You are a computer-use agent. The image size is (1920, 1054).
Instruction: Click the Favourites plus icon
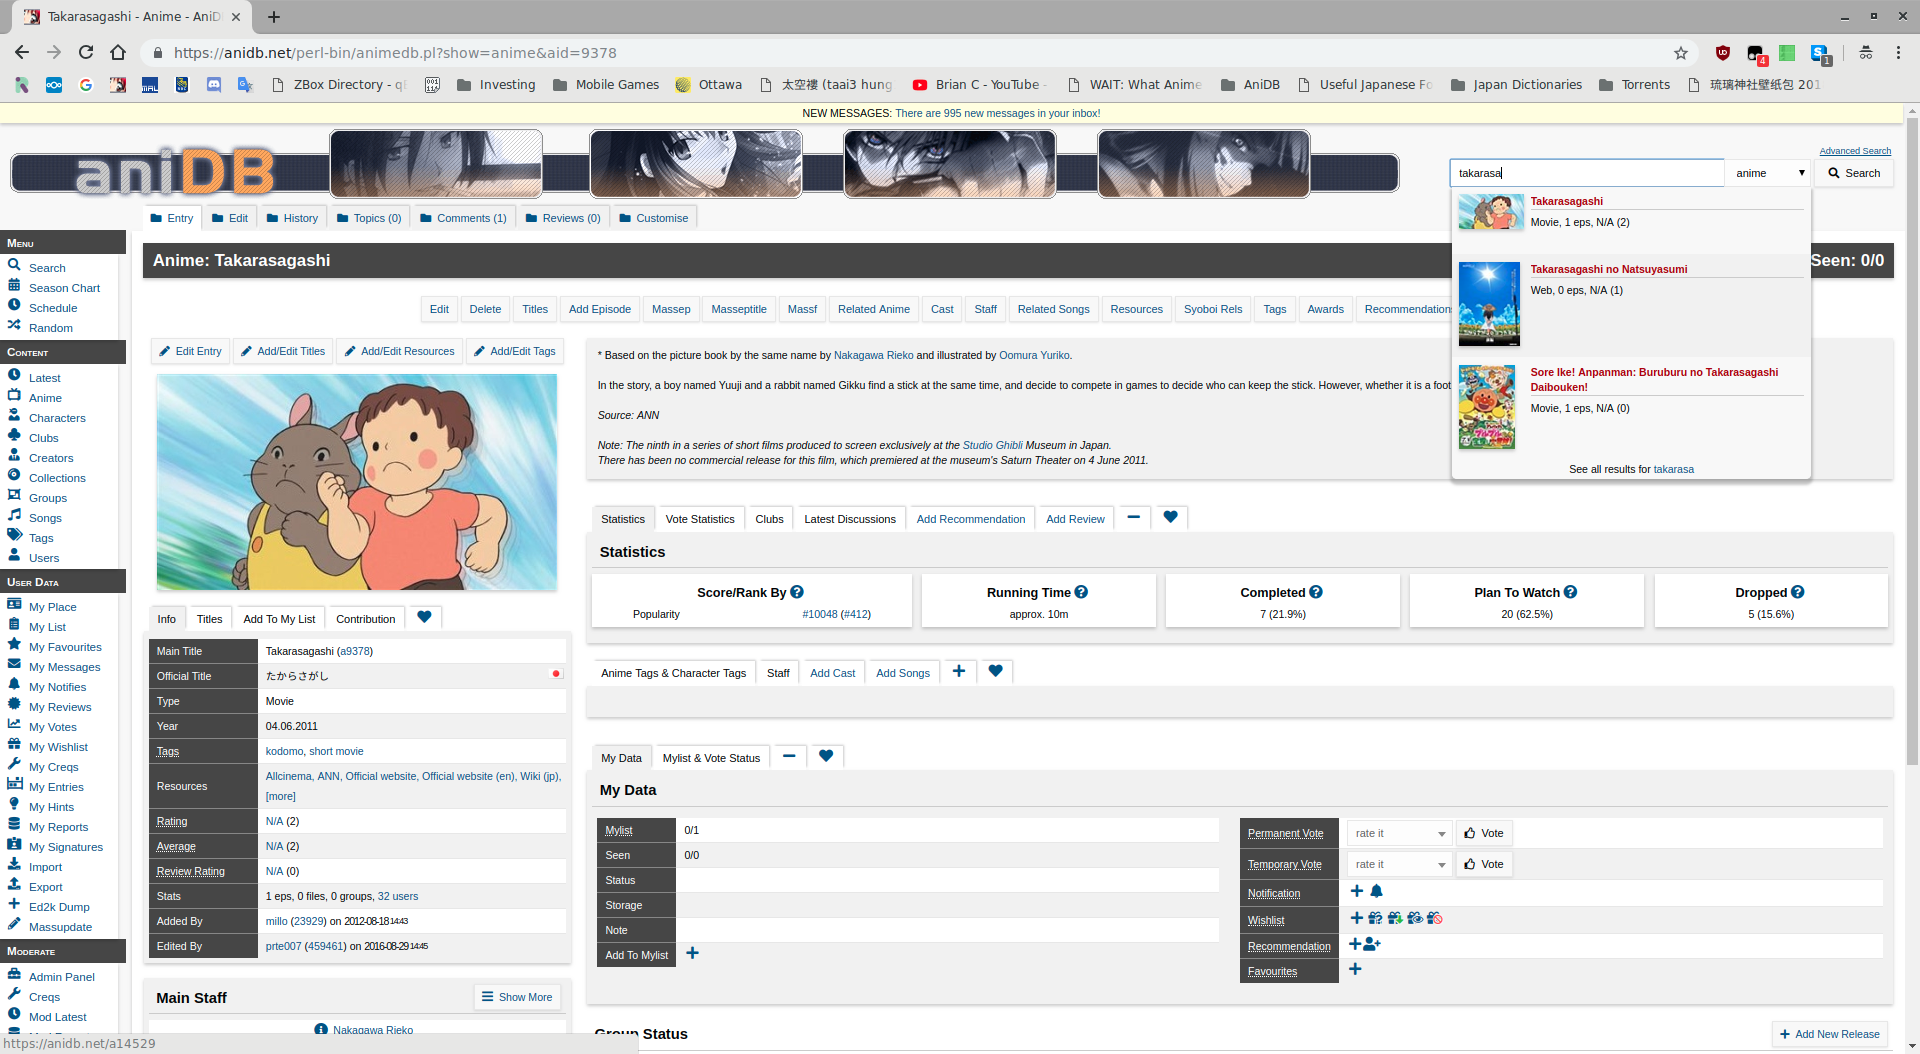click(1355, 970)
